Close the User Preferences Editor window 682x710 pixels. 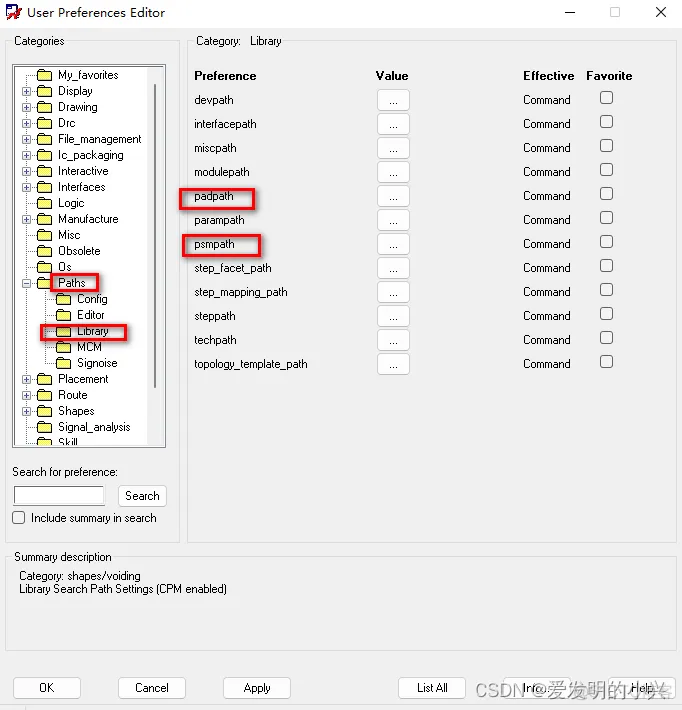pyautogui.click(x=661, y=12)
